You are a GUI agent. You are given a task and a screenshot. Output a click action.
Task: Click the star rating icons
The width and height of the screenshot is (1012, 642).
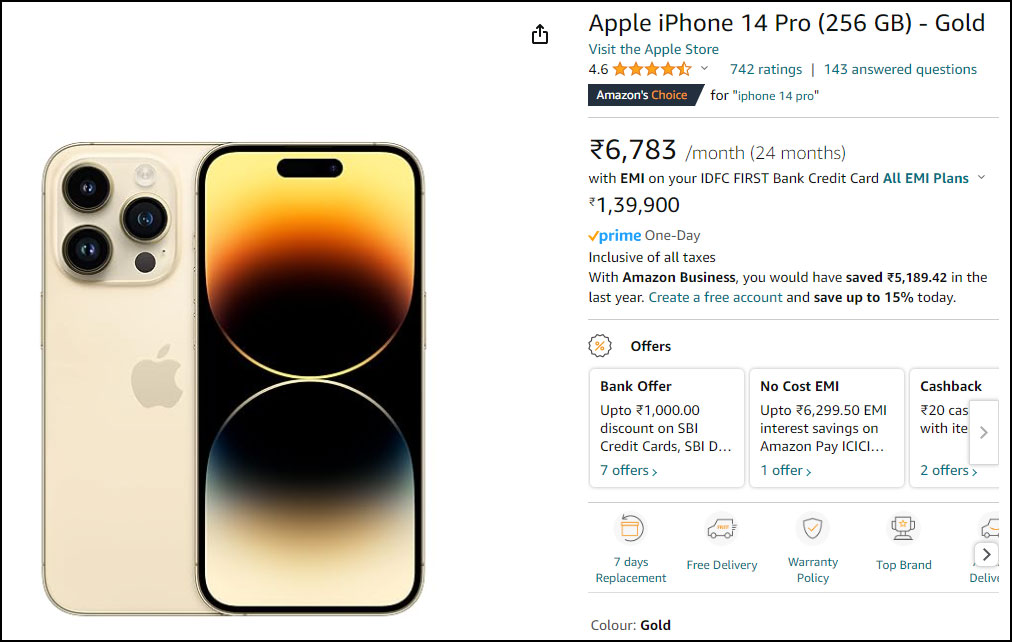tap(651, 69)
